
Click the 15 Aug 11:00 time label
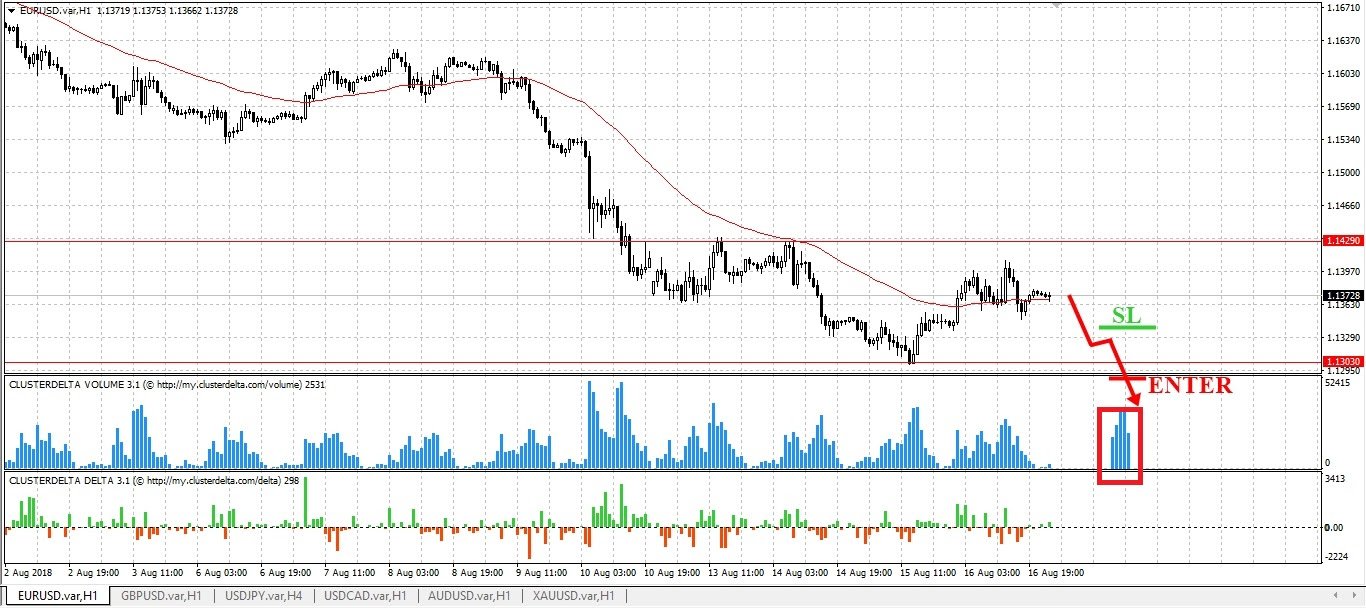coord(926,573)
